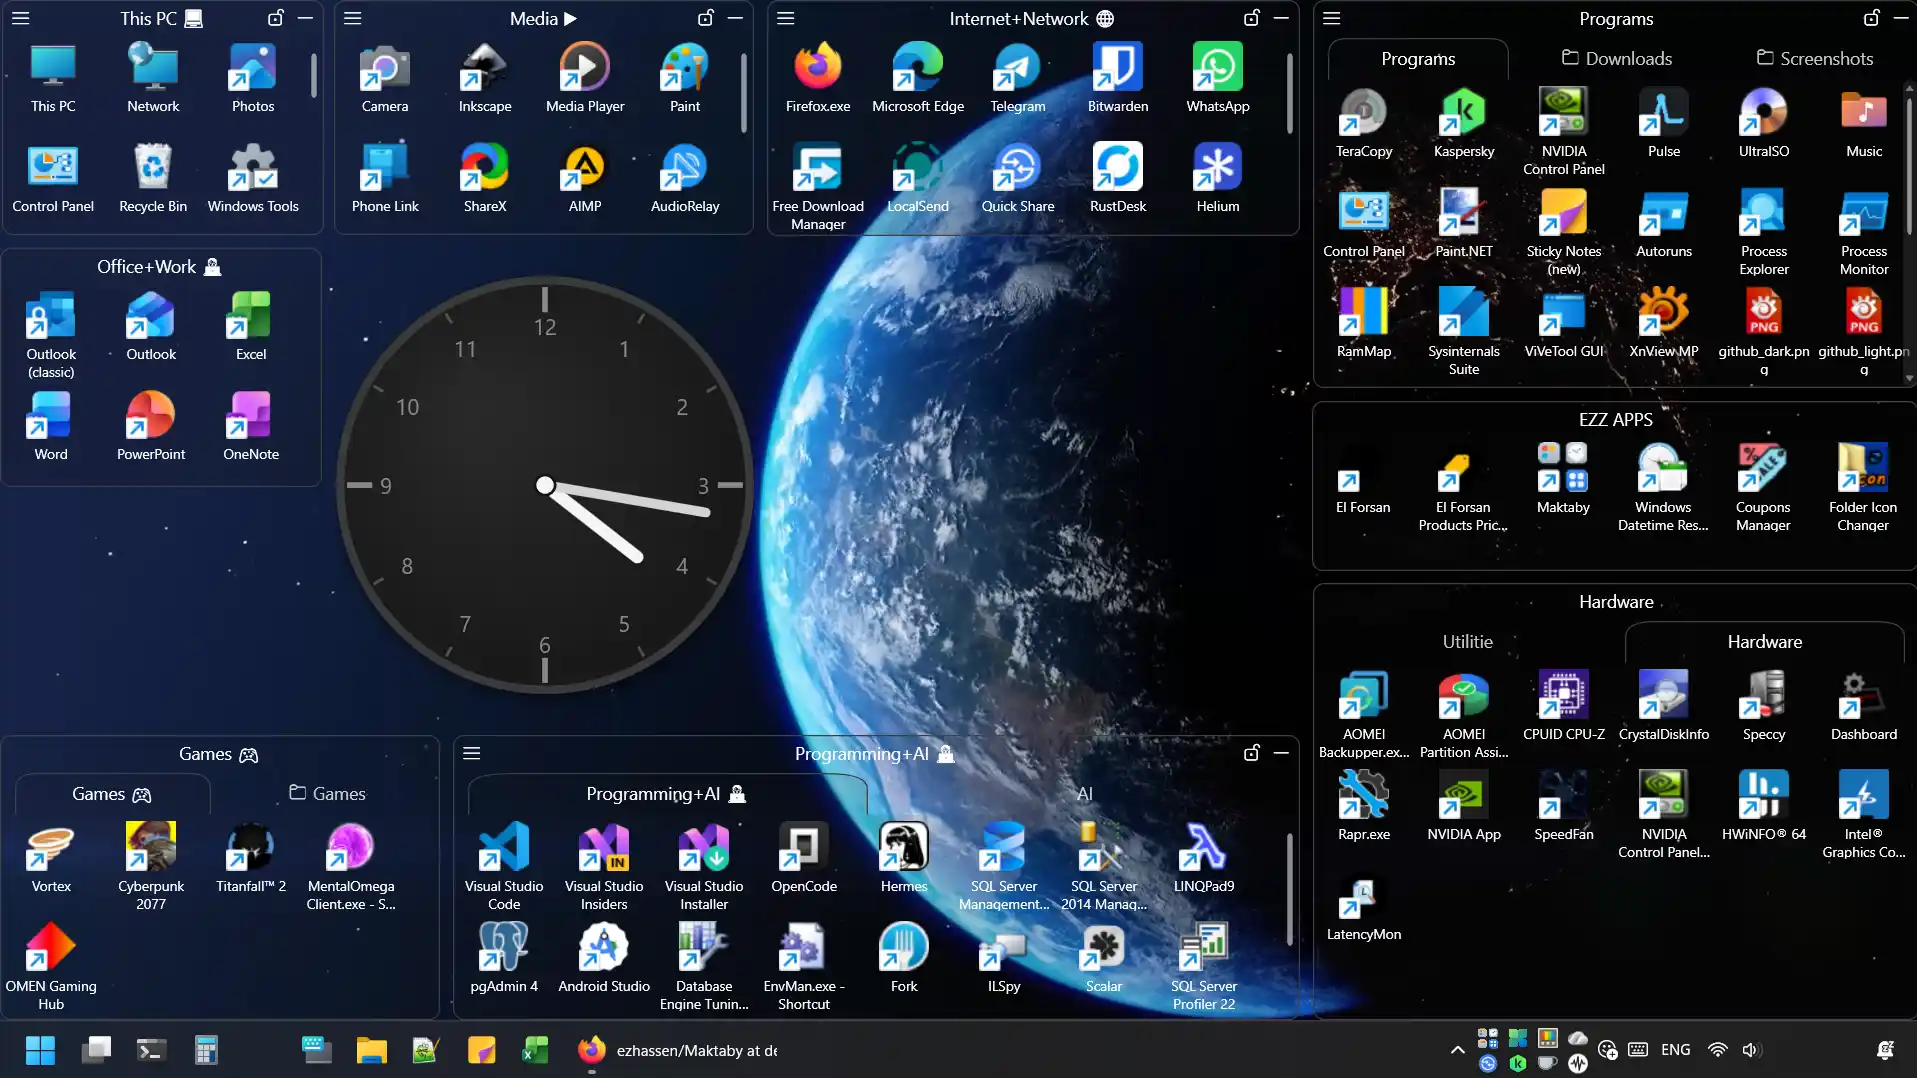1917x1078 pixels.
Task: Launch Telegram shortcut
Action: (1018, 78)
